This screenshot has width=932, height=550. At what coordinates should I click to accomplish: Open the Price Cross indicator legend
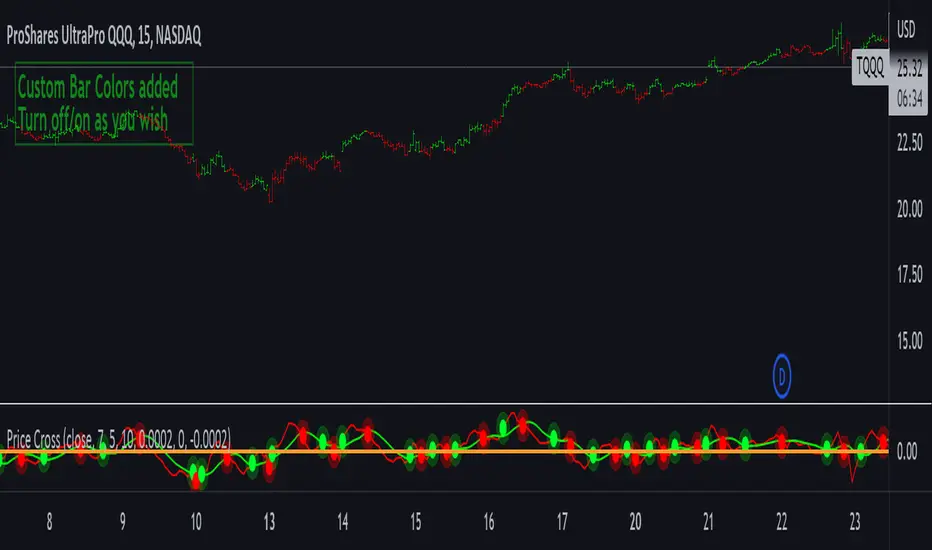tap(118, 439)
